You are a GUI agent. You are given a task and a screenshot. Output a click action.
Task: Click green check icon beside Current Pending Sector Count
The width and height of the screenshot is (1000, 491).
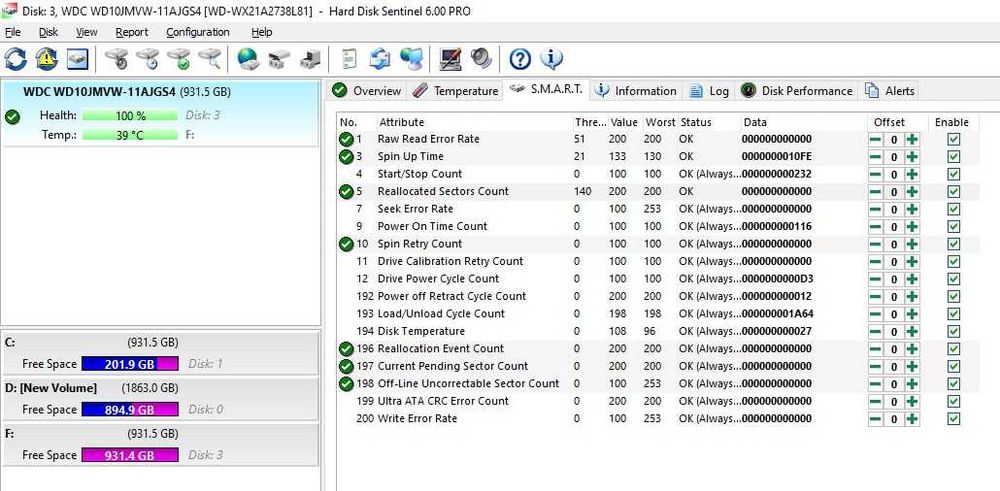tap(346, 366)
